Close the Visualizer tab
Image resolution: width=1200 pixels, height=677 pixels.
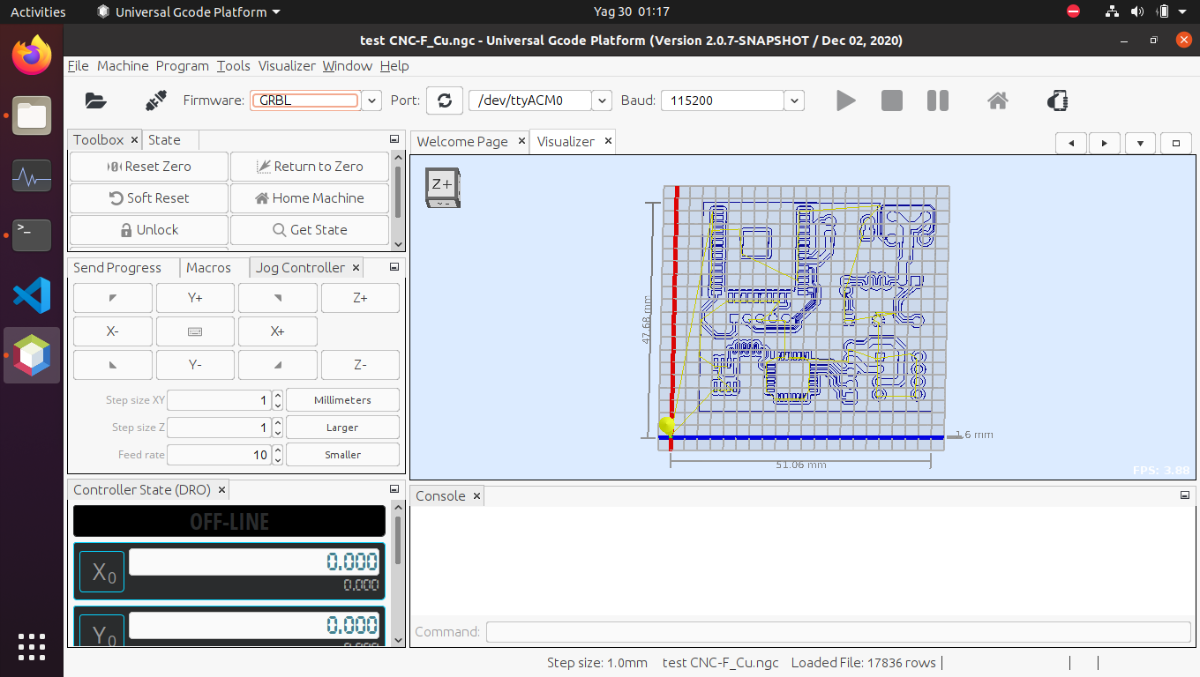pyautogui.click(x=608, y=141)
